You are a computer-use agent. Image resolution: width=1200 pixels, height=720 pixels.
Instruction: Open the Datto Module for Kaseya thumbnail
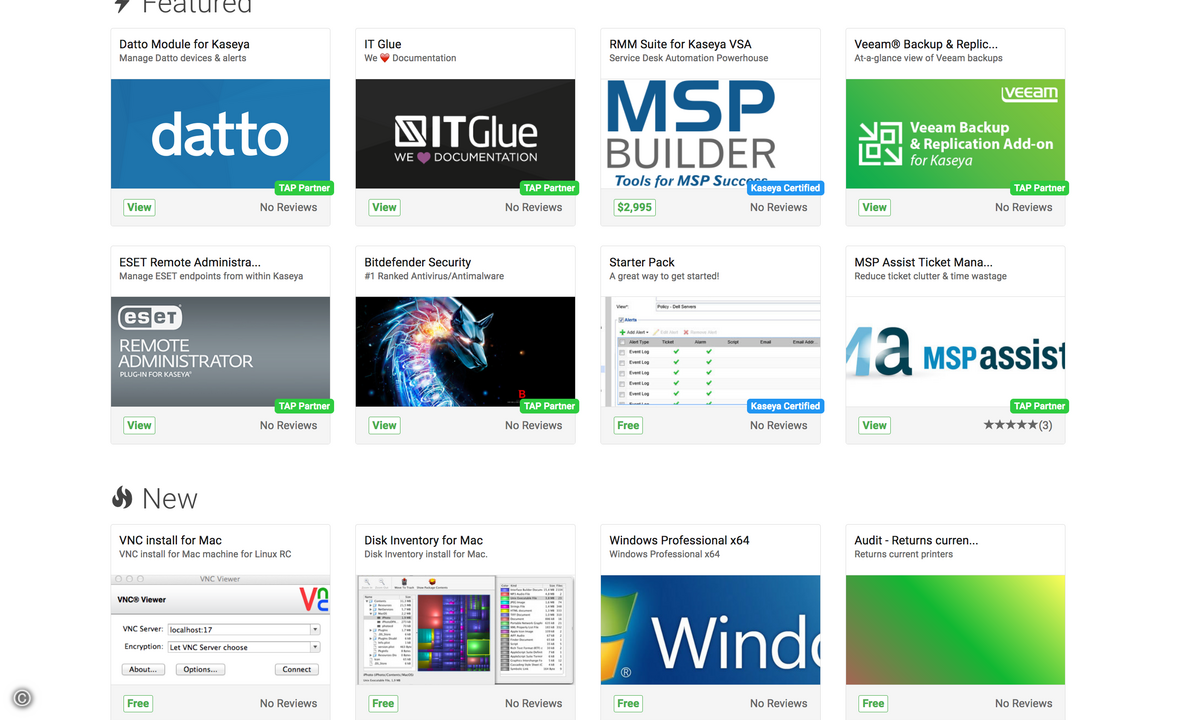[220, 134]
